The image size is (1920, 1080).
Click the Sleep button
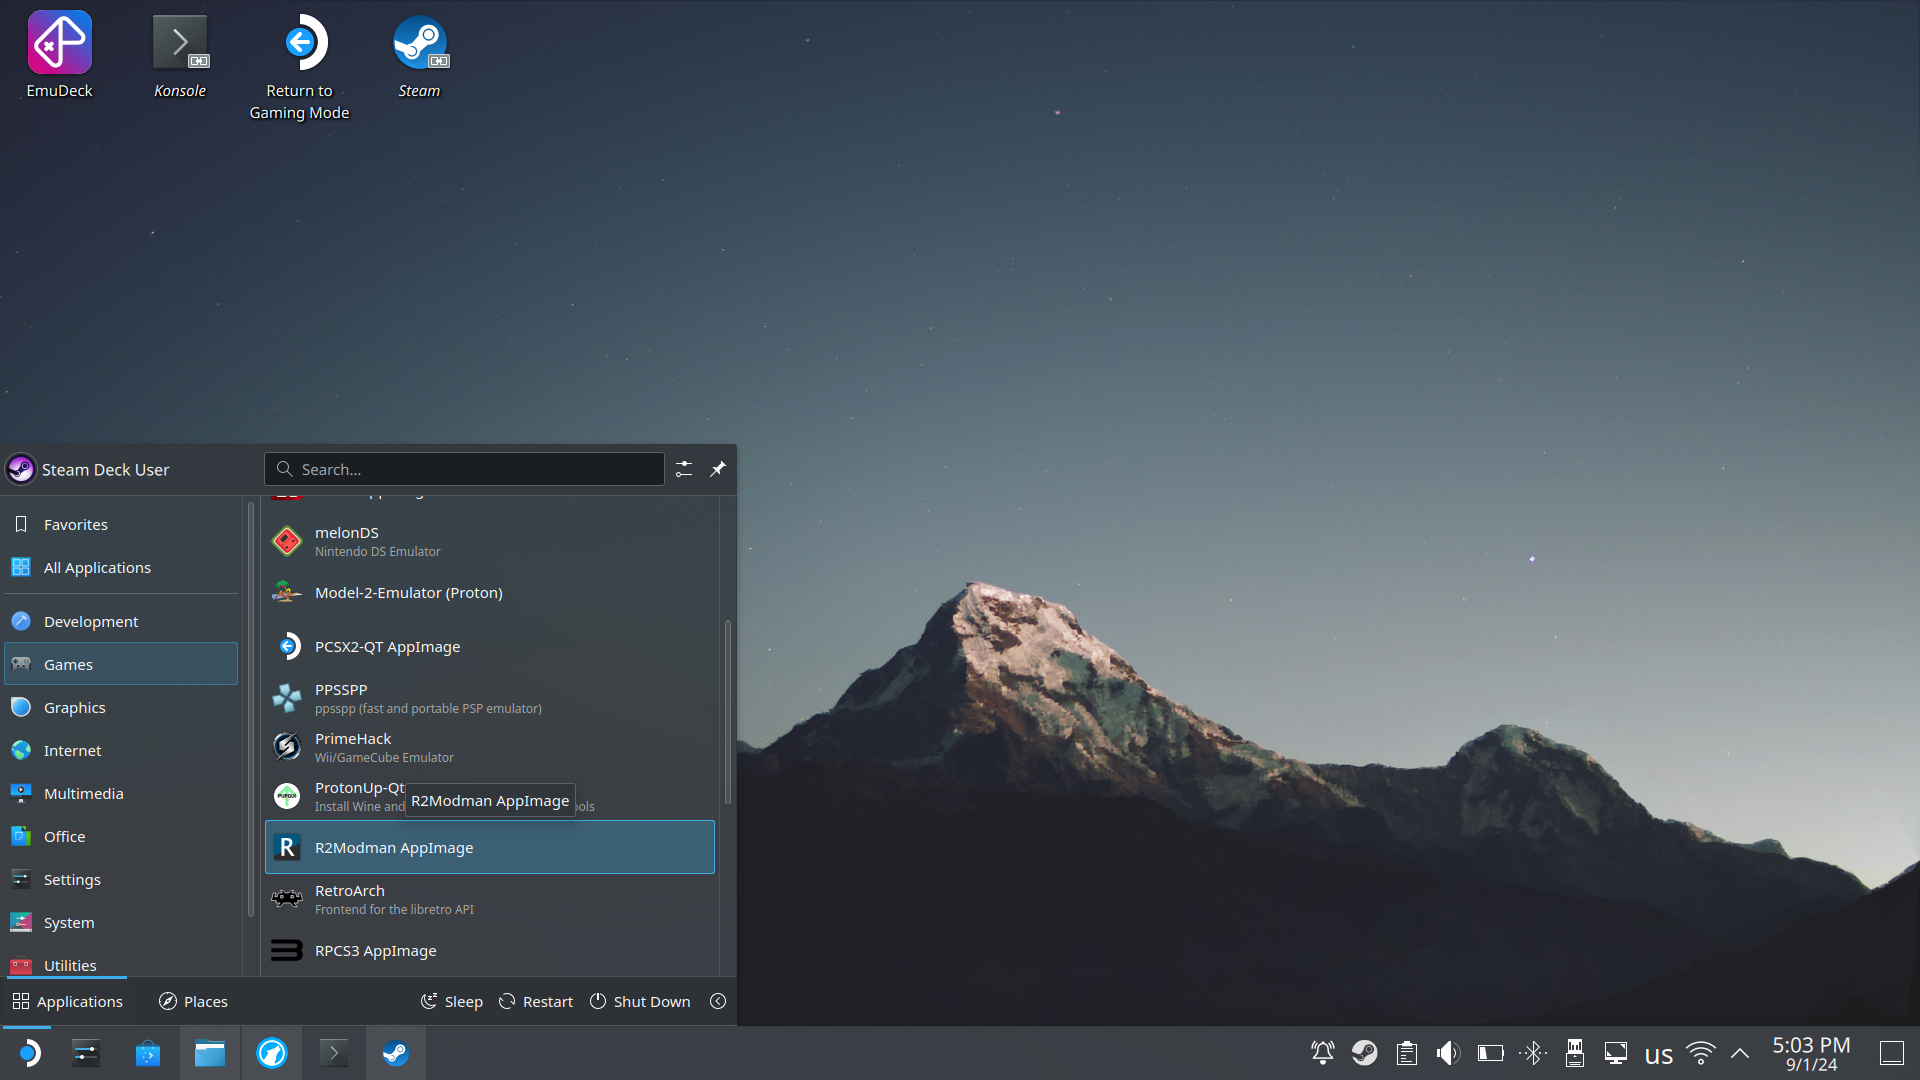[452, 1001]
